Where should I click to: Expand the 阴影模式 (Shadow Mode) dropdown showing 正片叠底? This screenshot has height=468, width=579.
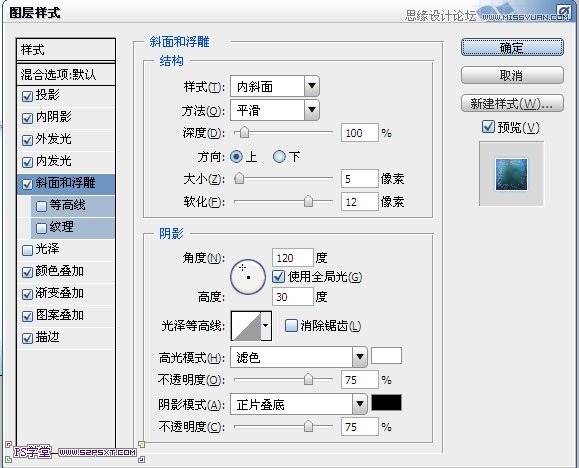pyautogui.click(x=298, y=404)
